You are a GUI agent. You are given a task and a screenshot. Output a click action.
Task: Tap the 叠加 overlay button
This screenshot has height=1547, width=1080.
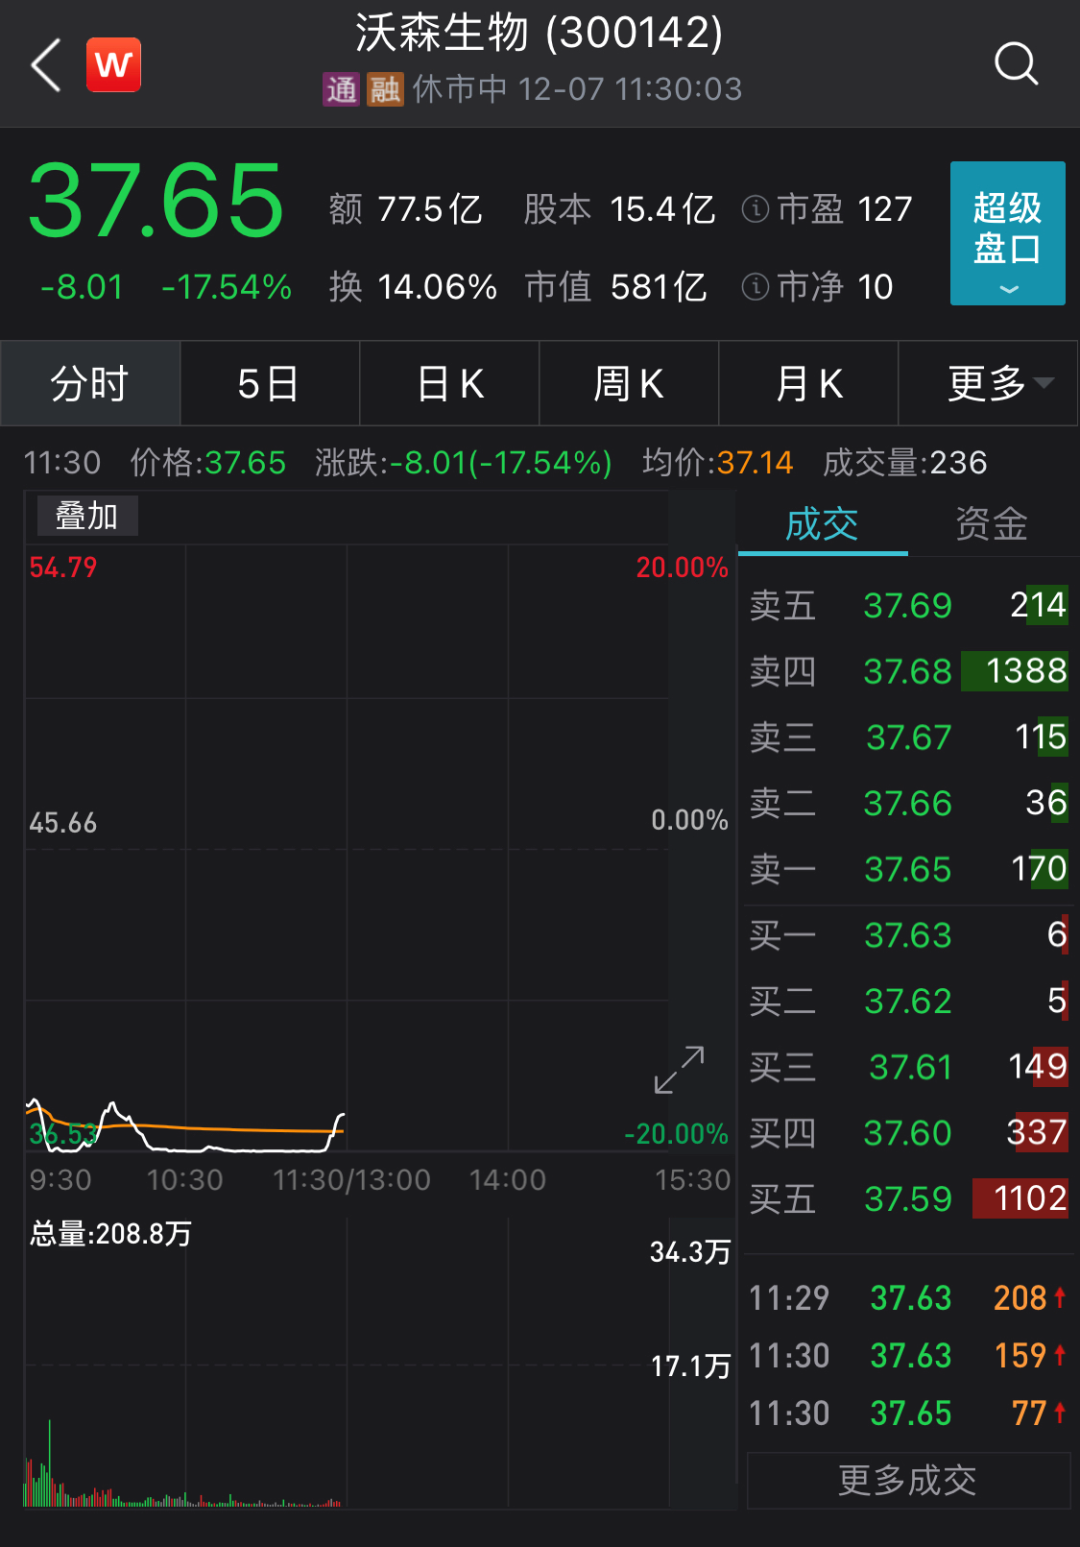tap(87, 516)
